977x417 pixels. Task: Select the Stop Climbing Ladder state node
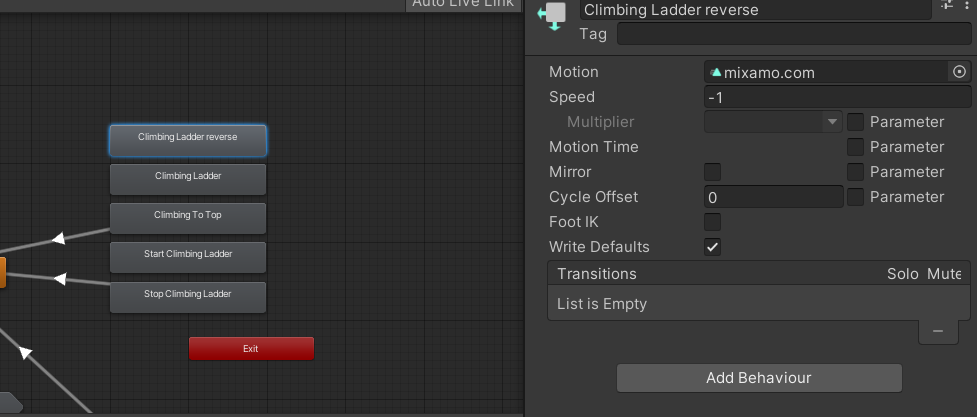188,295
